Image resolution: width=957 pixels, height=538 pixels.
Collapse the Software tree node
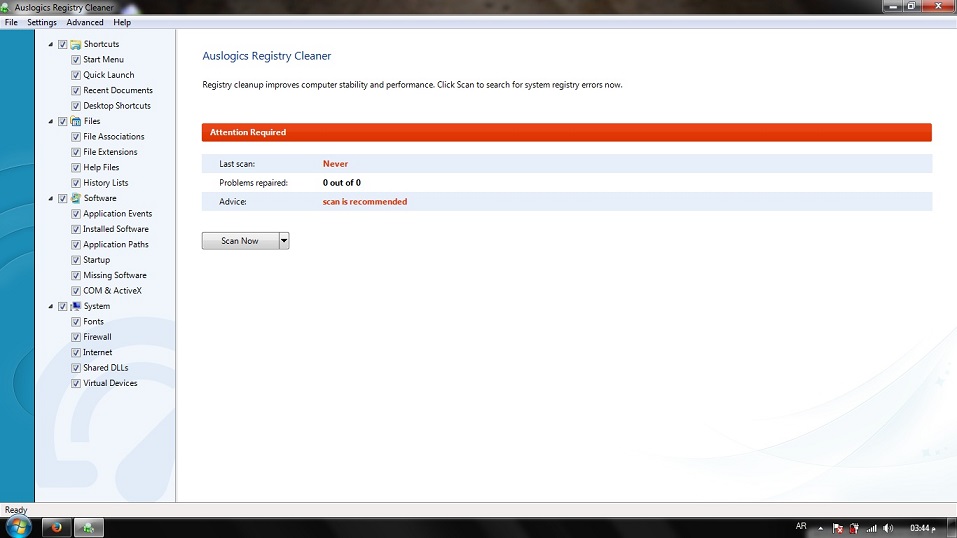click(x=51, y=198)
